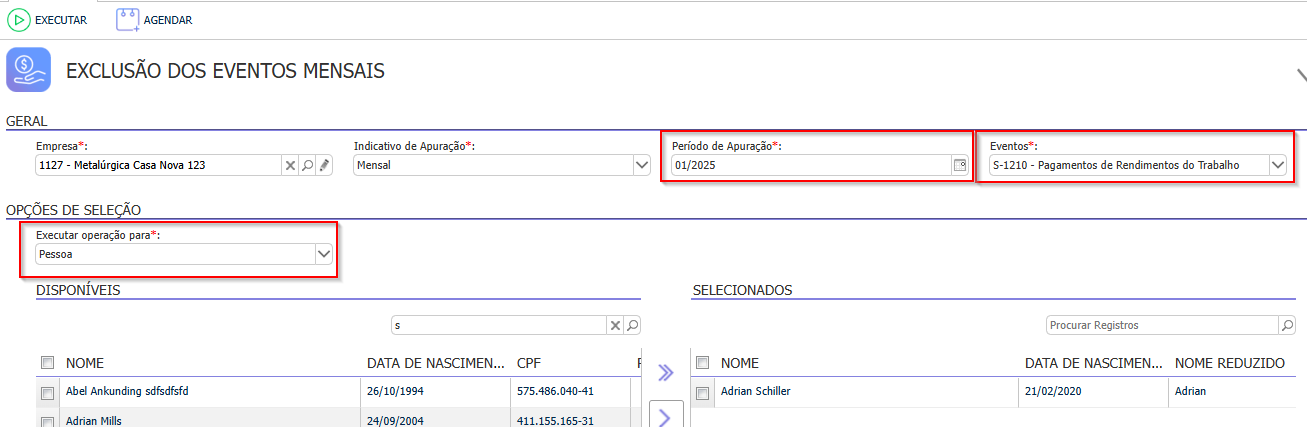
Task: Move selected record with single-arrow button
Action: 666,417
